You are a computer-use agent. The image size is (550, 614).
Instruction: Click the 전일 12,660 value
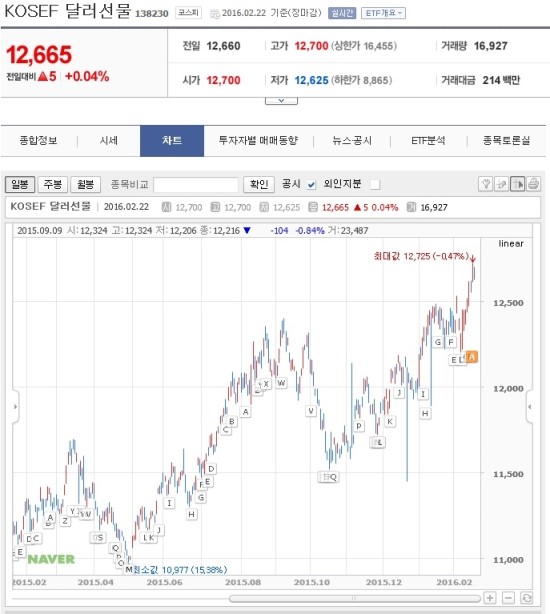click(223, 46)
